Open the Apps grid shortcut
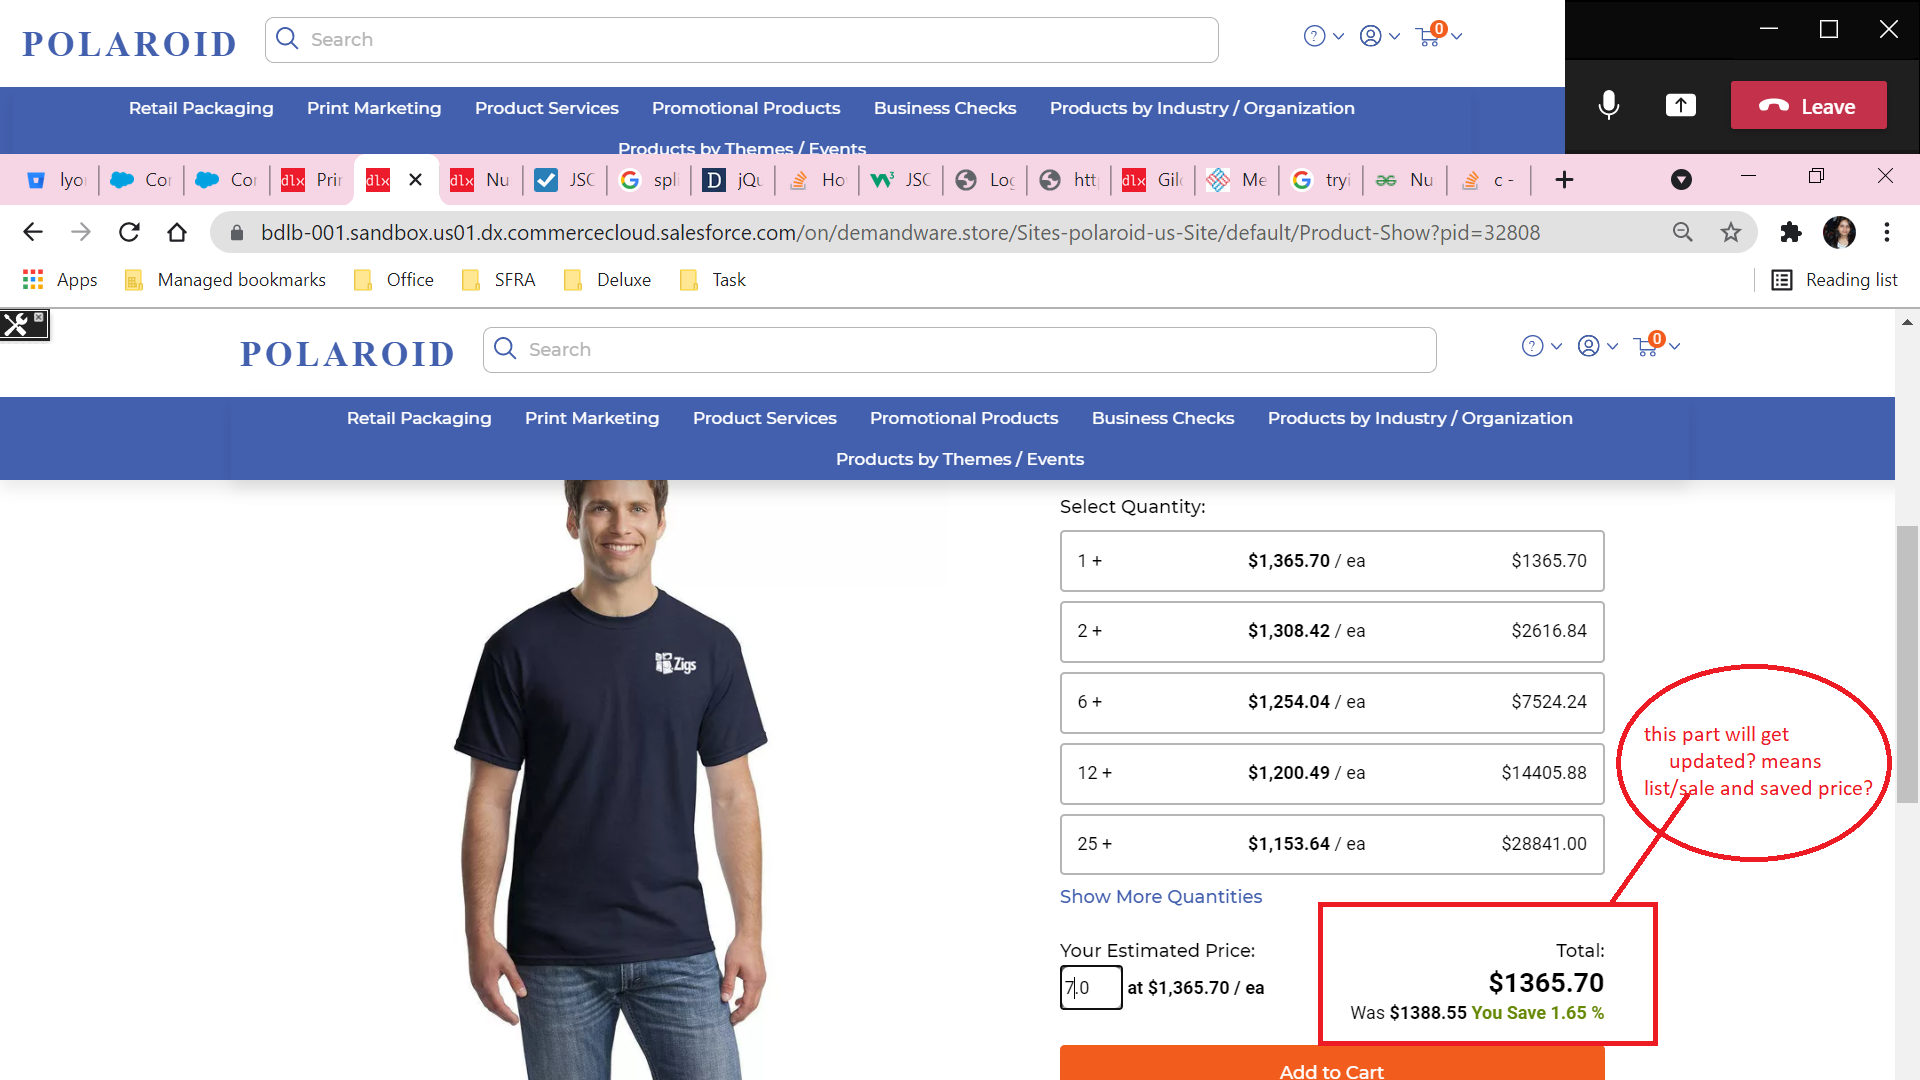1920x1080 pixels. coord(60,280)
